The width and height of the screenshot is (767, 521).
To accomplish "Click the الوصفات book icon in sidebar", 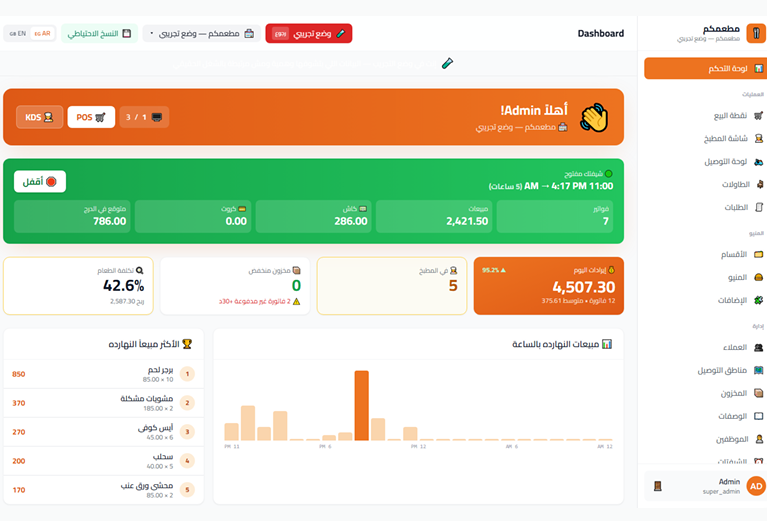I will pos(758,416).
